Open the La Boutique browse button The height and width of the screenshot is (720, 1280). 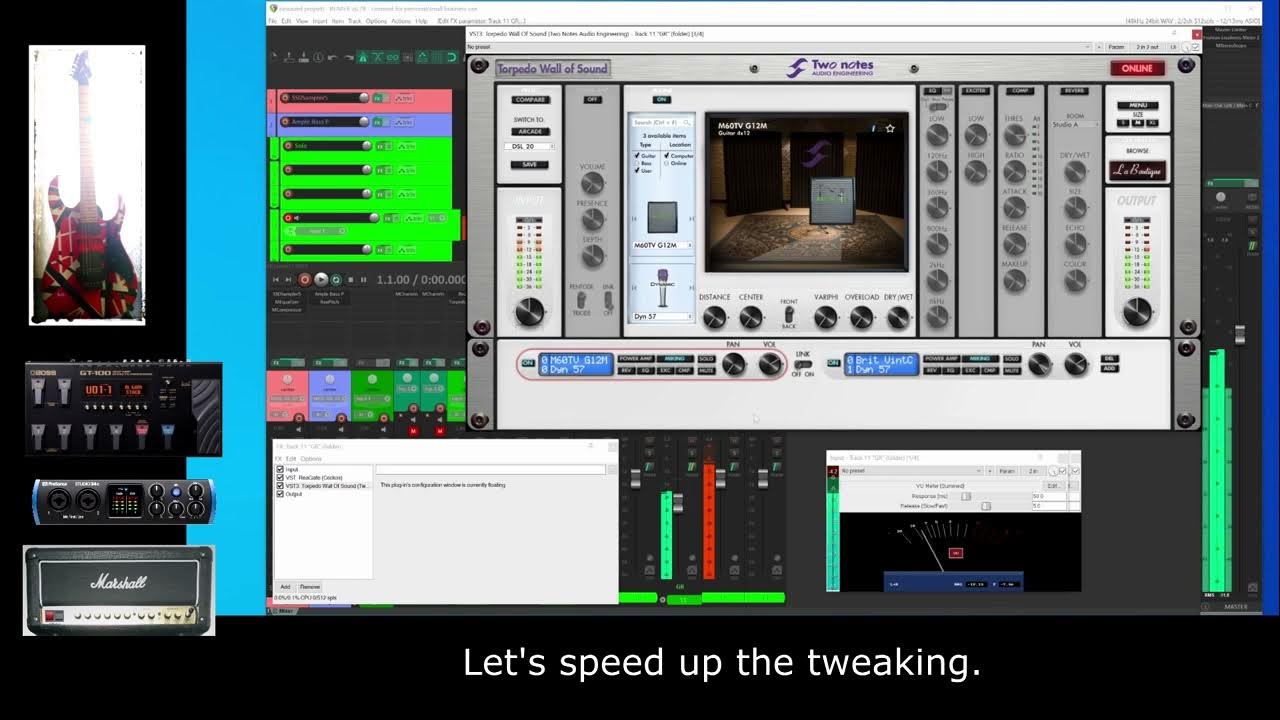coord(1136,171)
